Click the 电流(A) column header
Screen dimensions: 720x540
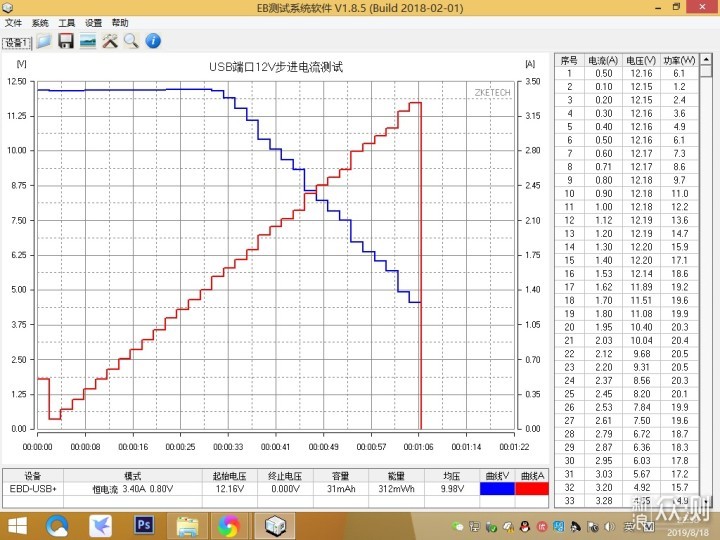pyautogui.click(x=603, y=60)
